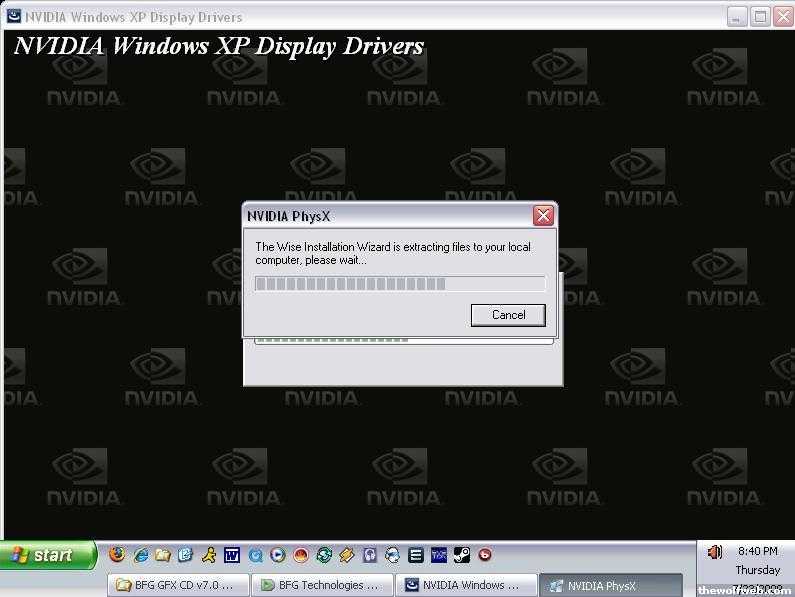Switch to BFG GFX CD taskbar window

tap(176, 585)
